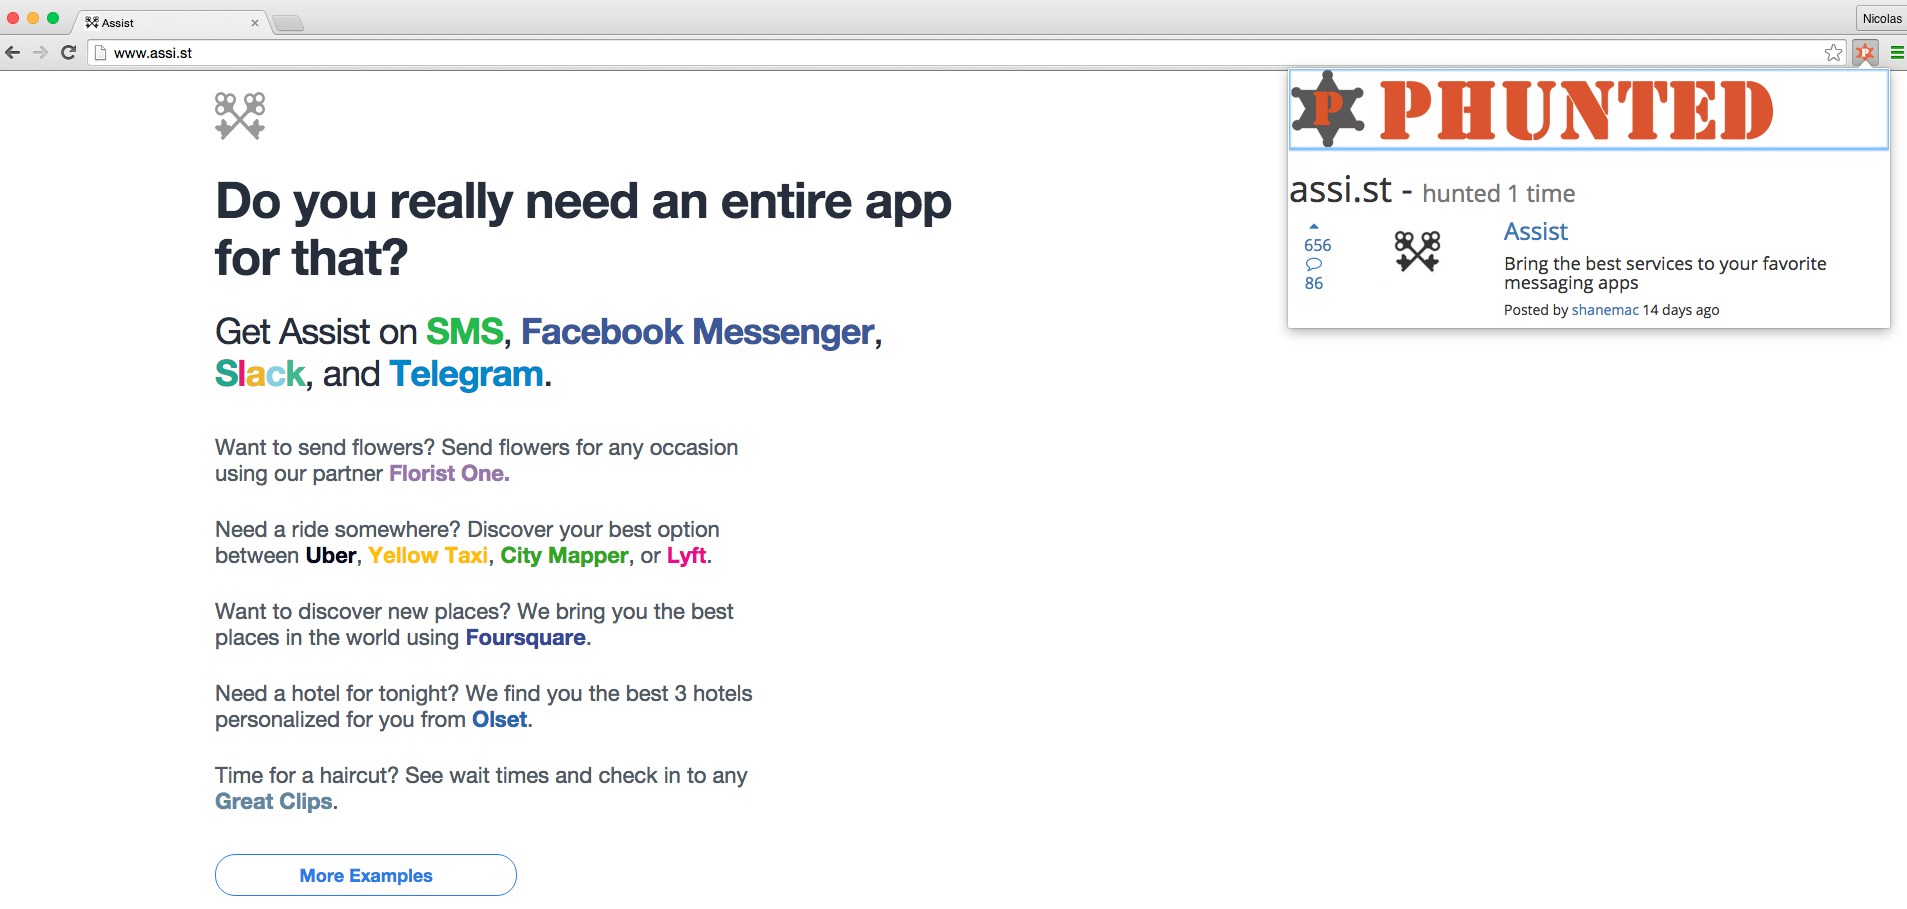Viewport: 1907px width, 909px height.
Task: Open the SMS link
Action: [x=465, y=331]
